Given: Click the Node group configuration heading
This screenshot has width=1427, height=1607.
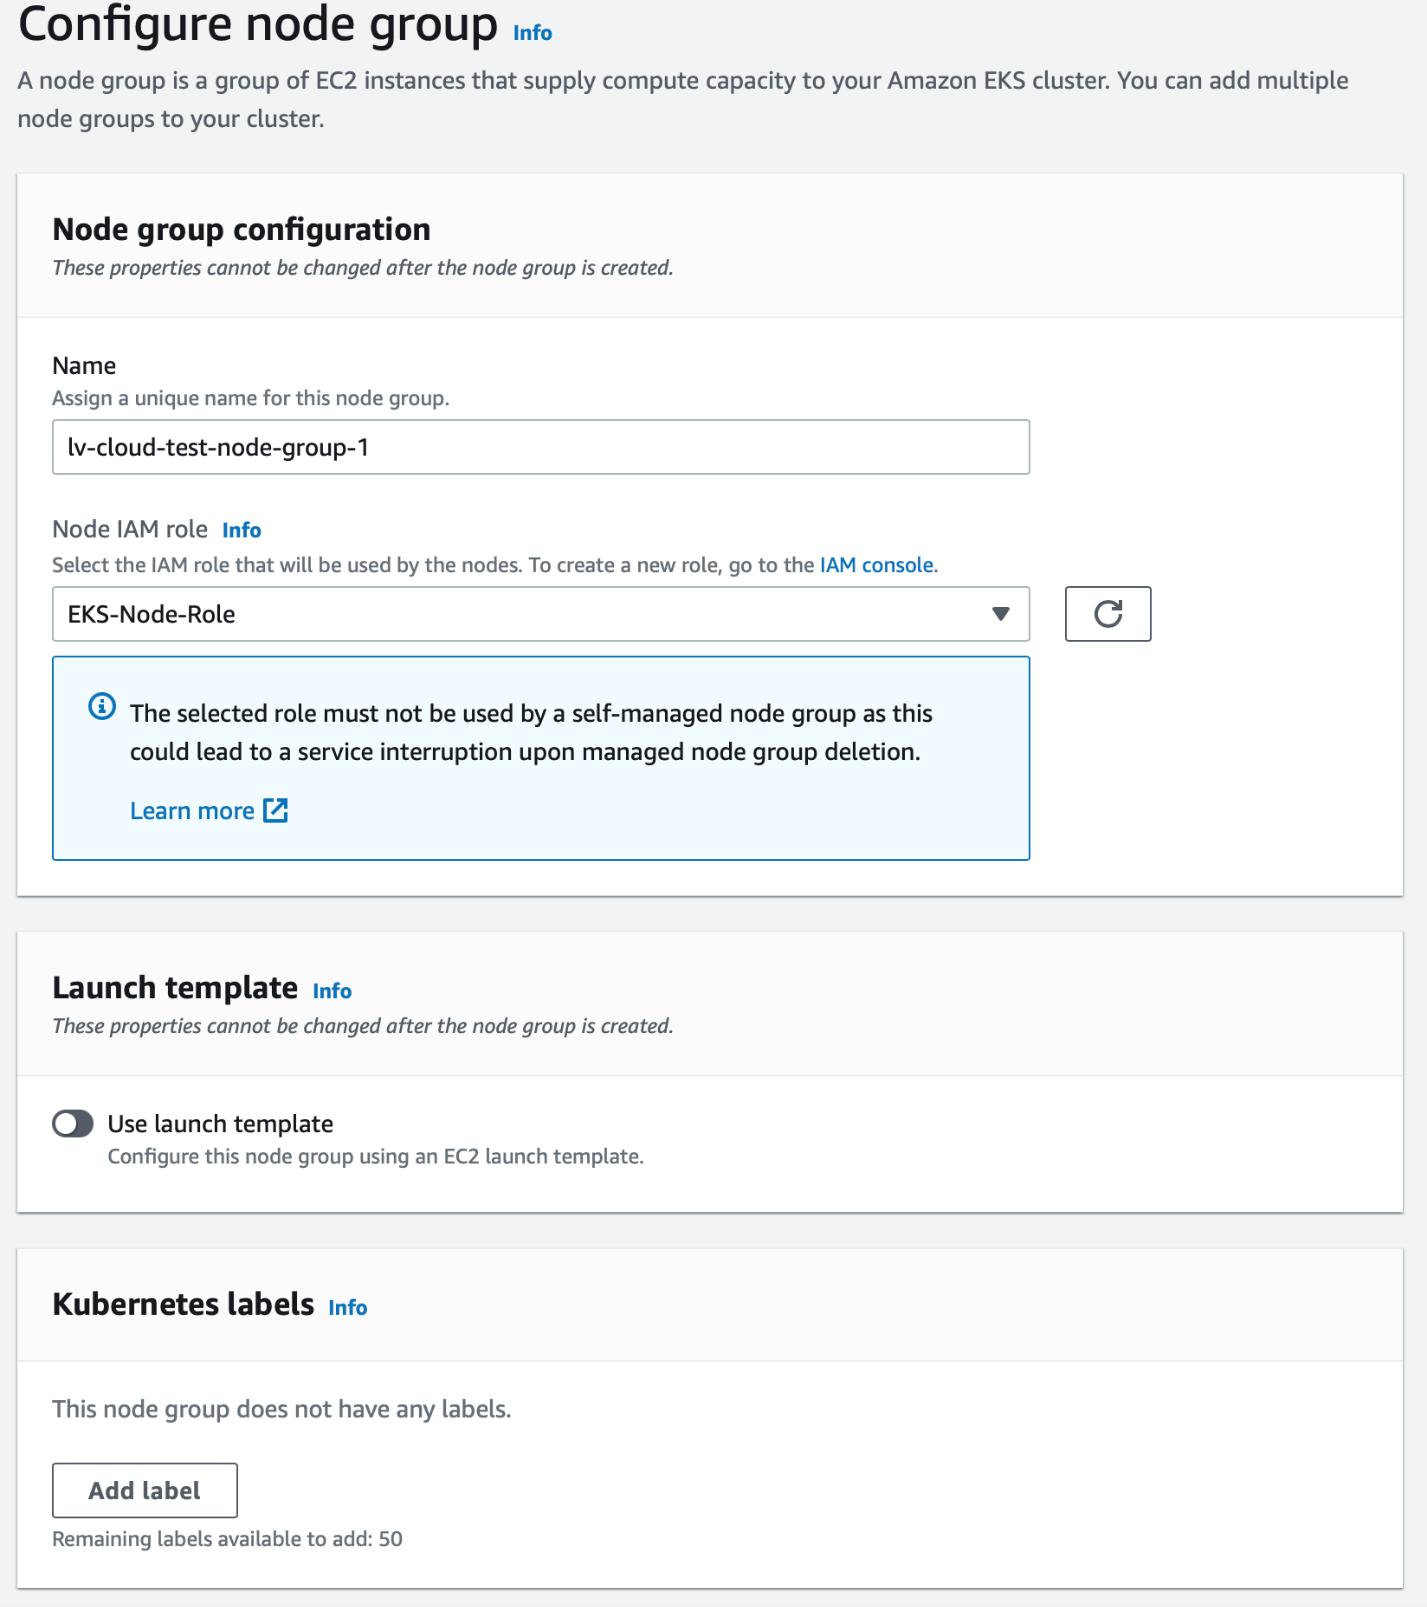Looking at the screenshot, I should 241,229.
